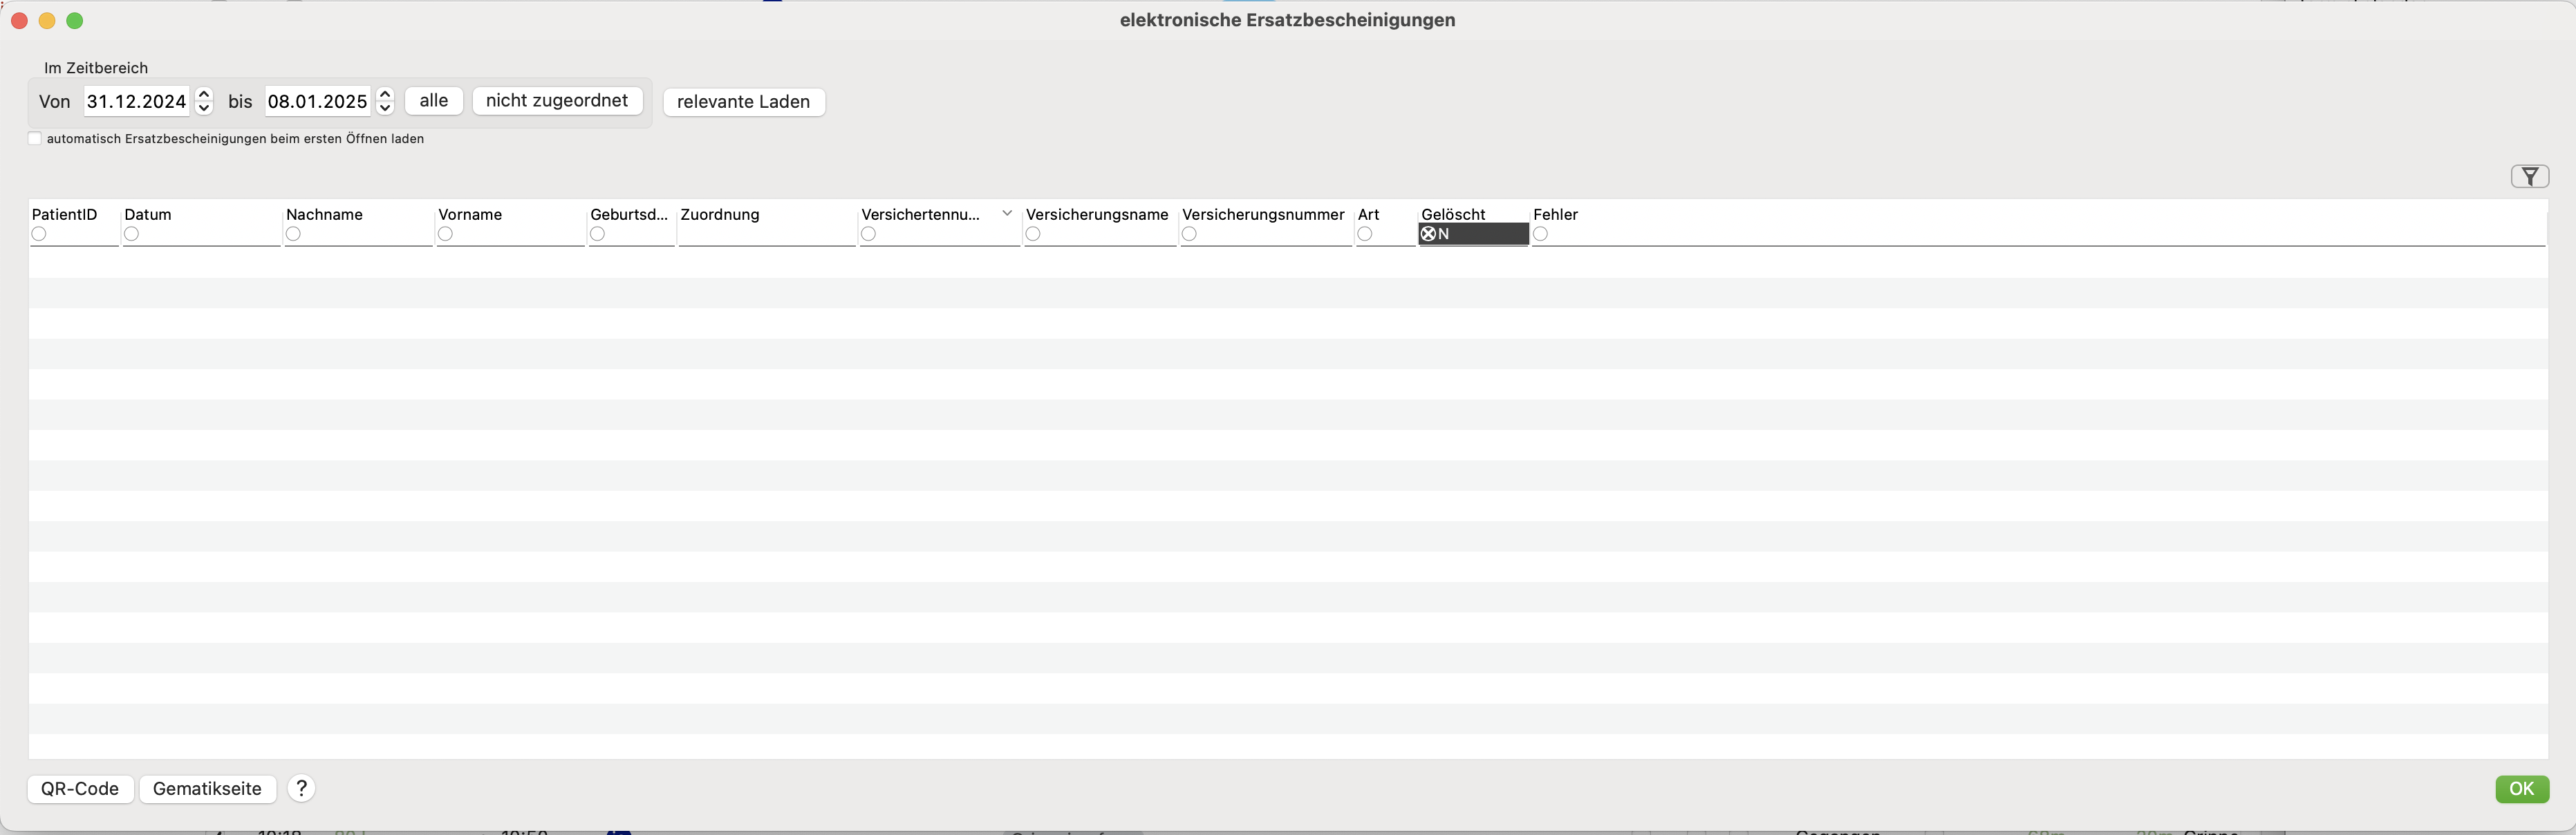Image resolution: width=2576 pixels, height=835 pixels.
Task: Open the table filter funnel icon
Action: click(x=2529, y=176)
